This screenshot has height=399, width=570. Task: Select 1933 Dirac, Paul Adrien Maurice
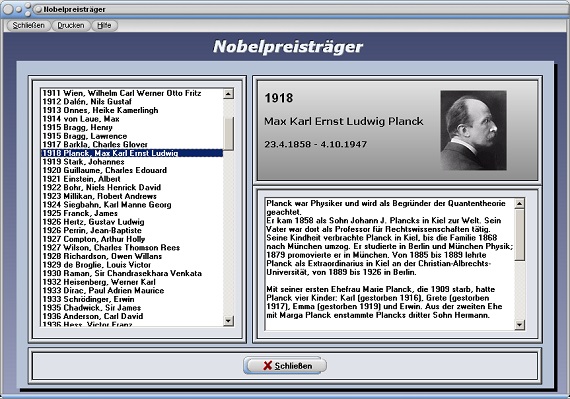click(x=132, y=291)
